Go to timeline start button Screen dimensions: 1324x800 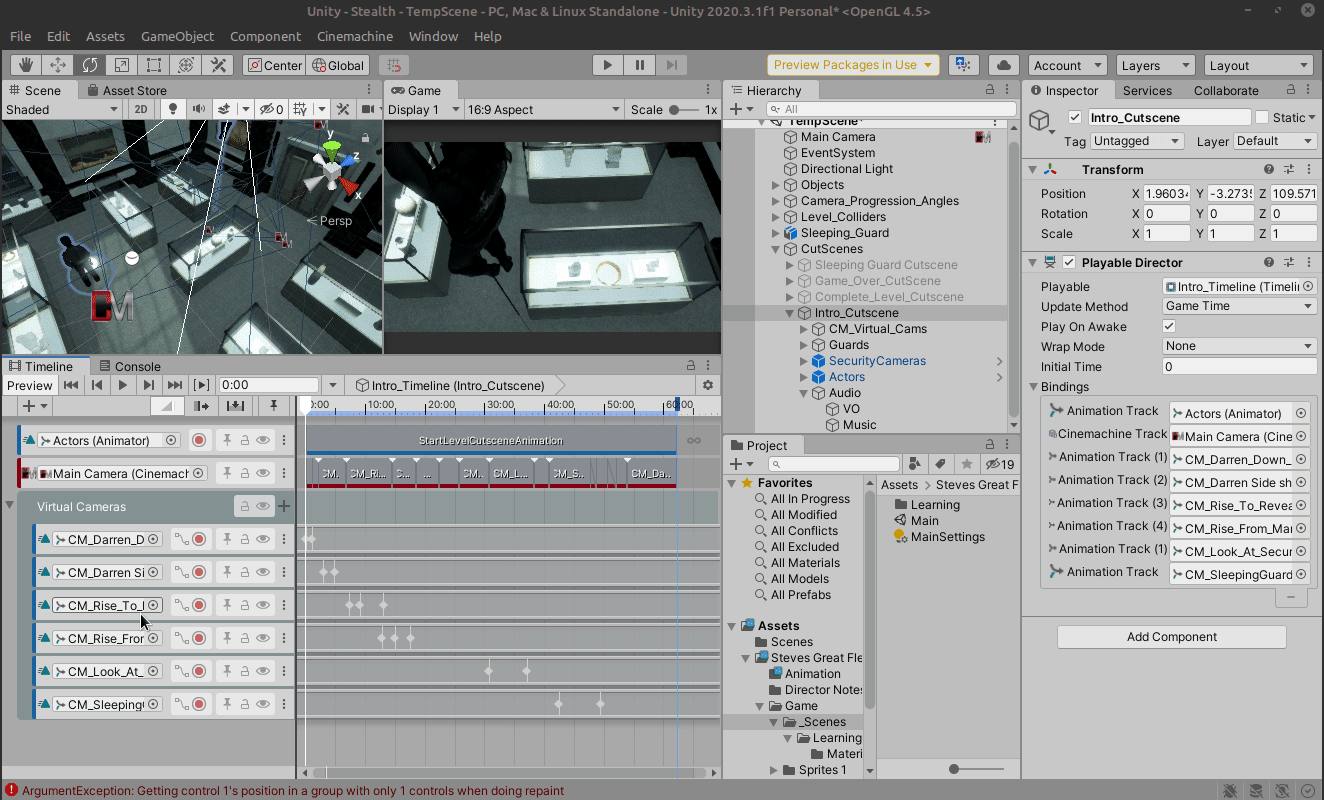71,385
